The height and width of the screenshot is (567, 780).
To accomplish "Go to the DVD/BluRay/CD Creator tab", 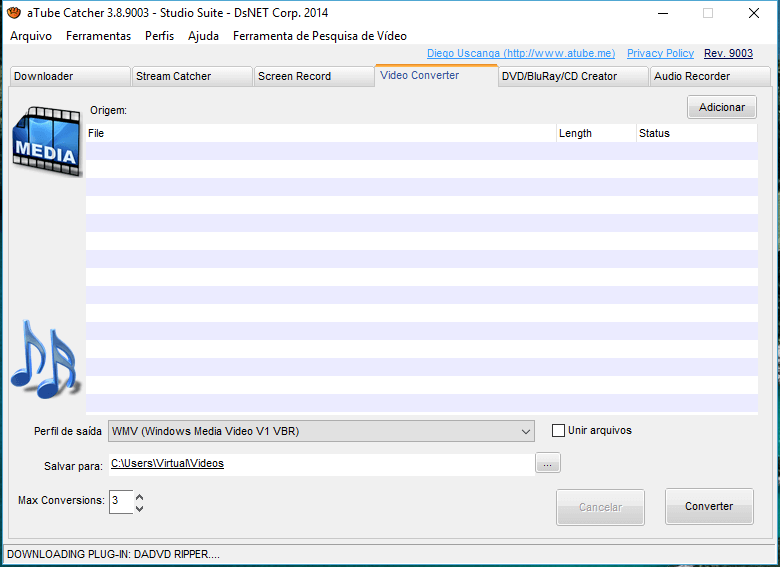I will click(x=572, y=76).
